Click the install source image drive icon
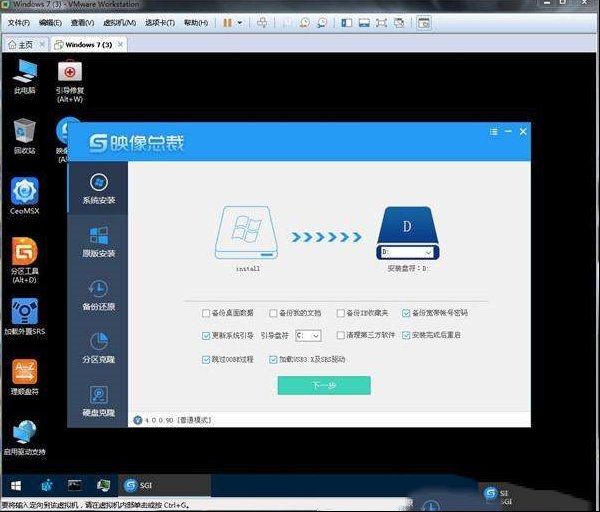600x512 pixels. [x=246, y=233]
